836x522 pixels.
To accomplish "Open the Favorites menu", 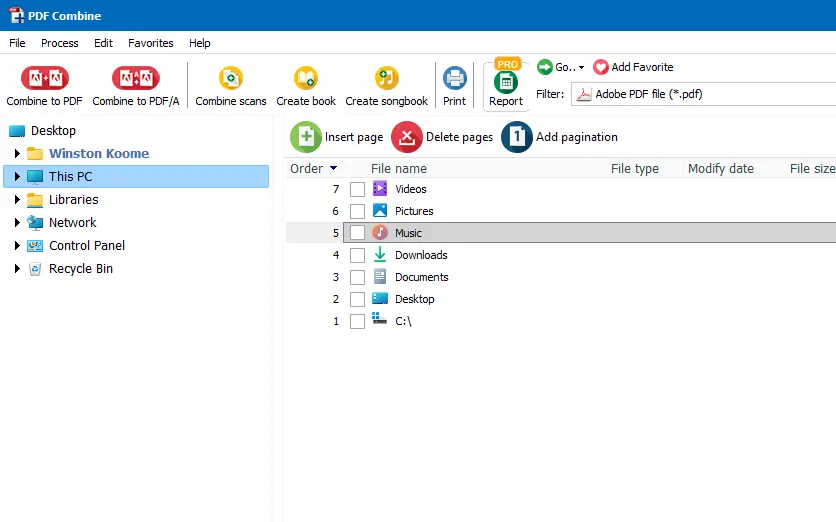I will (150, 43).
